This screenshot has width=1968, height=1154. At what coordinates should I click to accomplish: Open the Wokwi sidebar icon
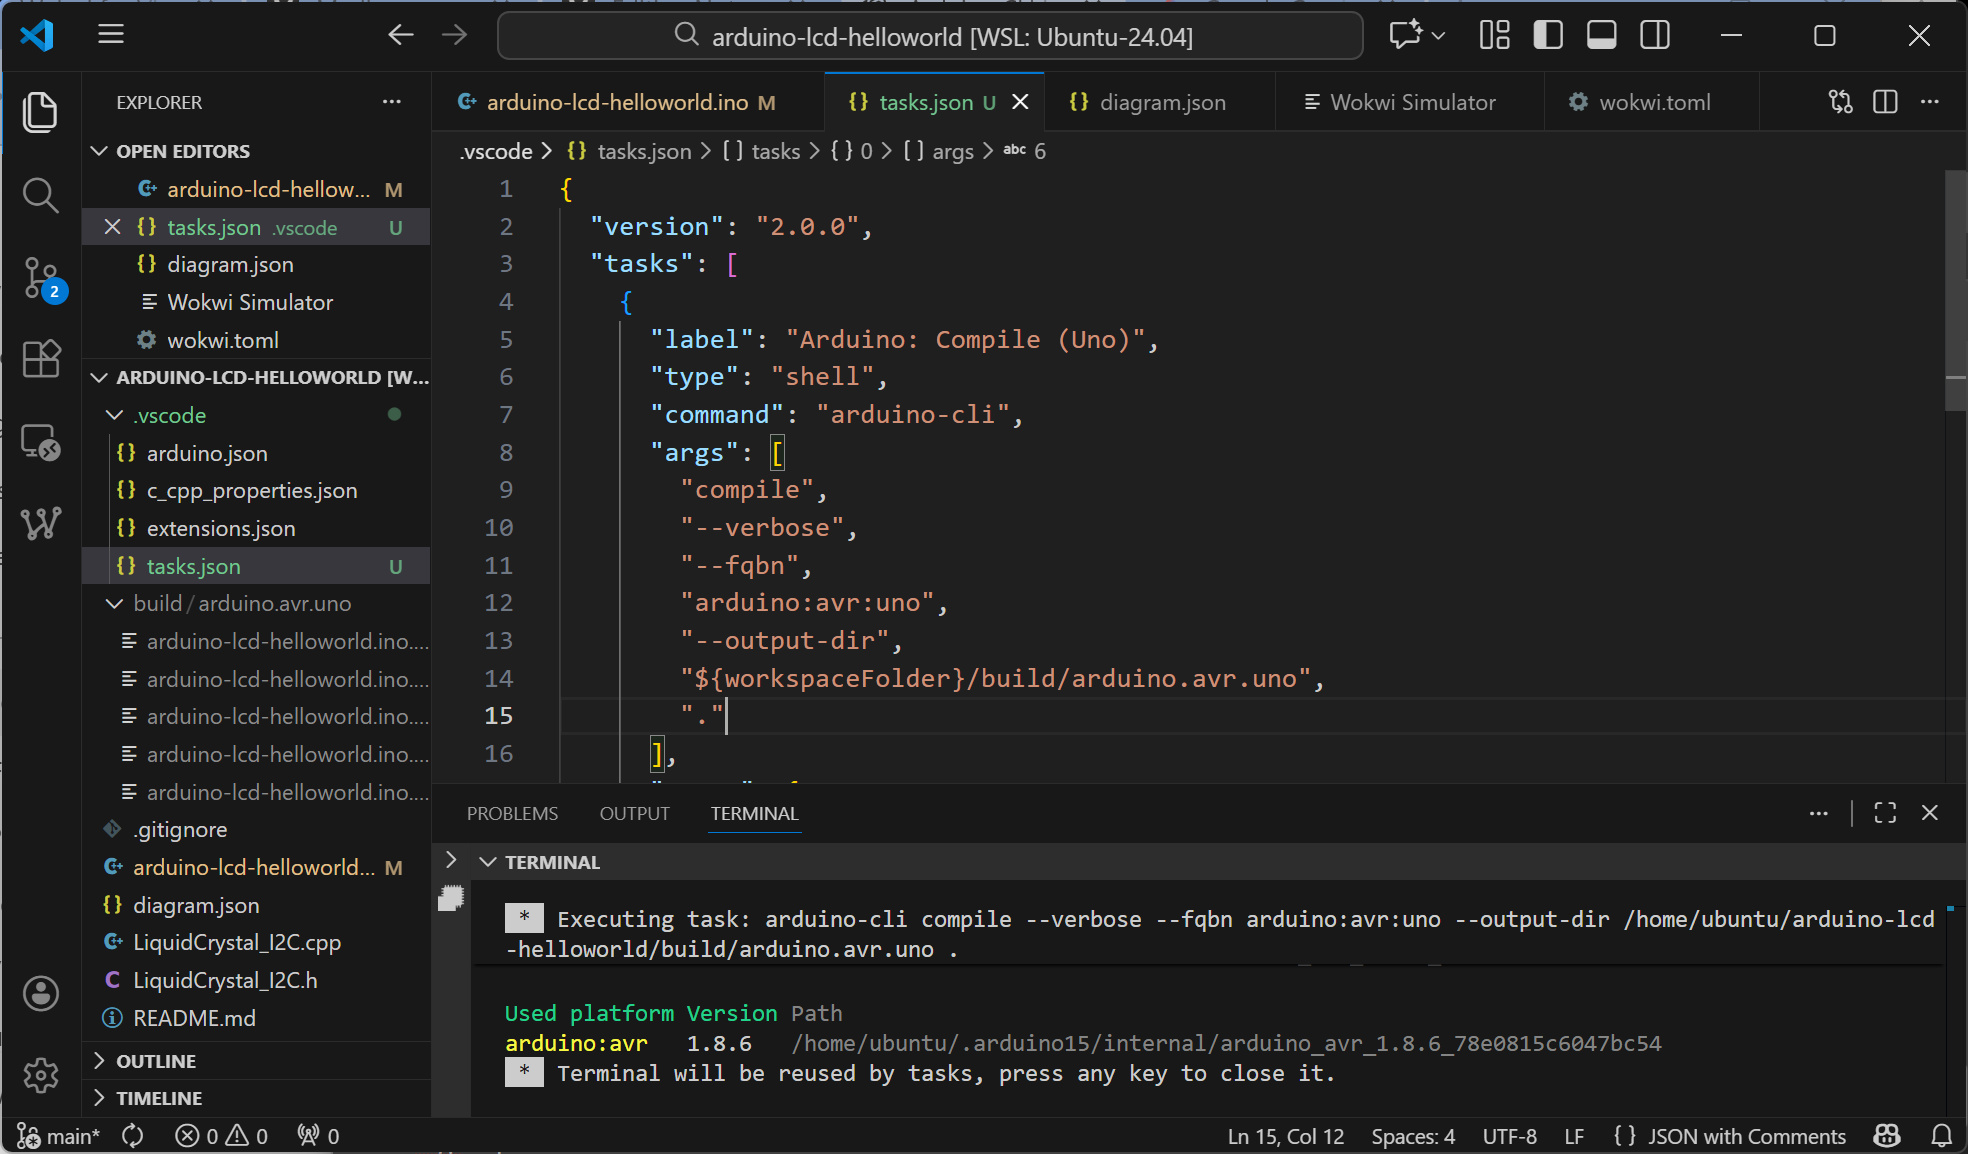41,522
